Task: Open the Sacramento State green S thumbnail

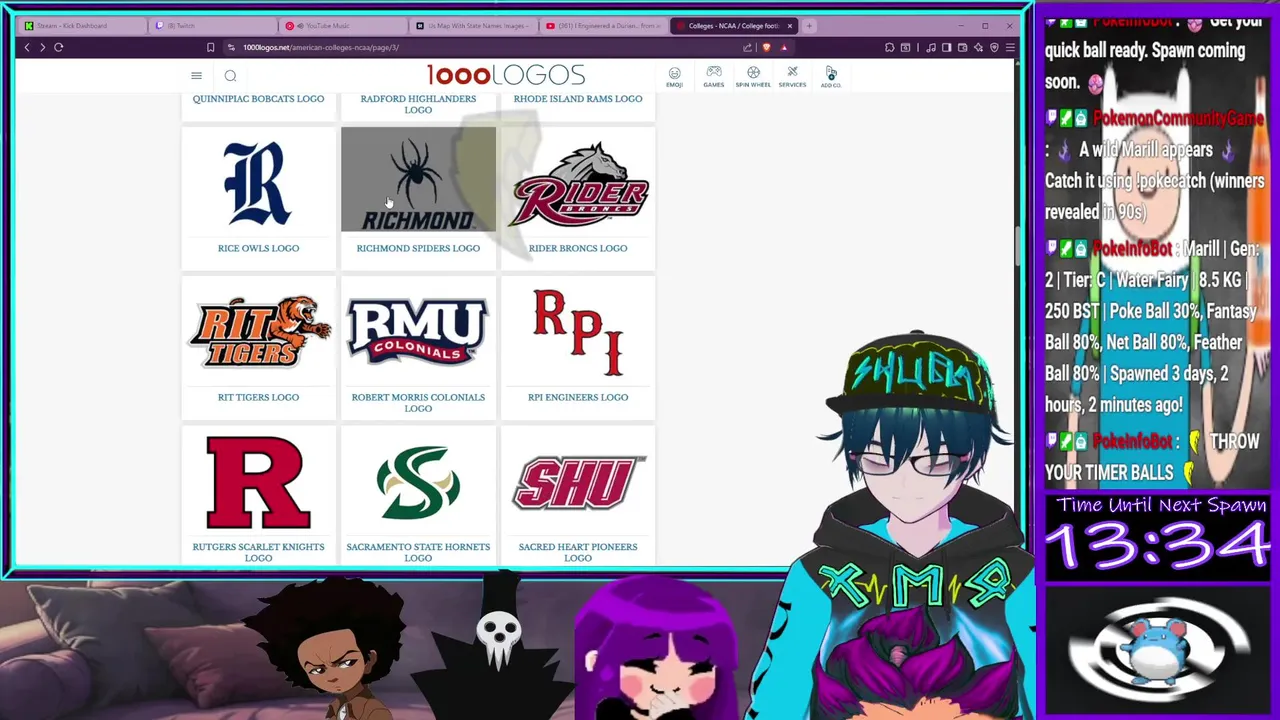Action: point(418,482)
